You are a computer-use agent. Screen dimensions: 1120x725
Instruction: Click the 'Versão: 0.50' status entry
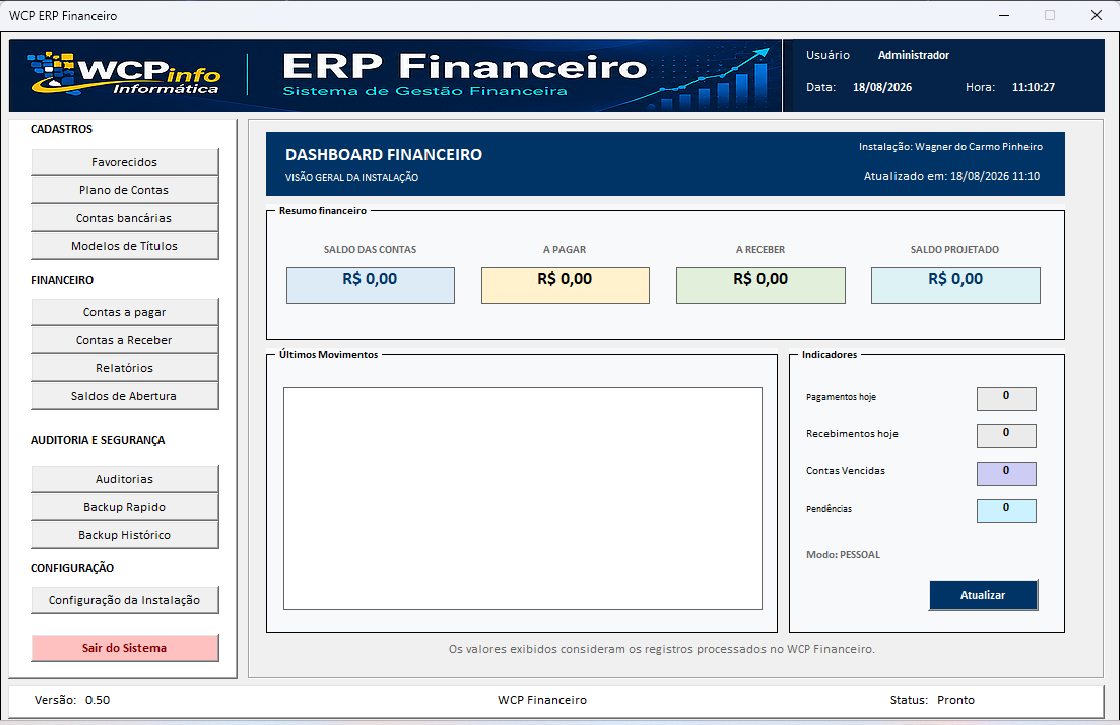(73, 700)
